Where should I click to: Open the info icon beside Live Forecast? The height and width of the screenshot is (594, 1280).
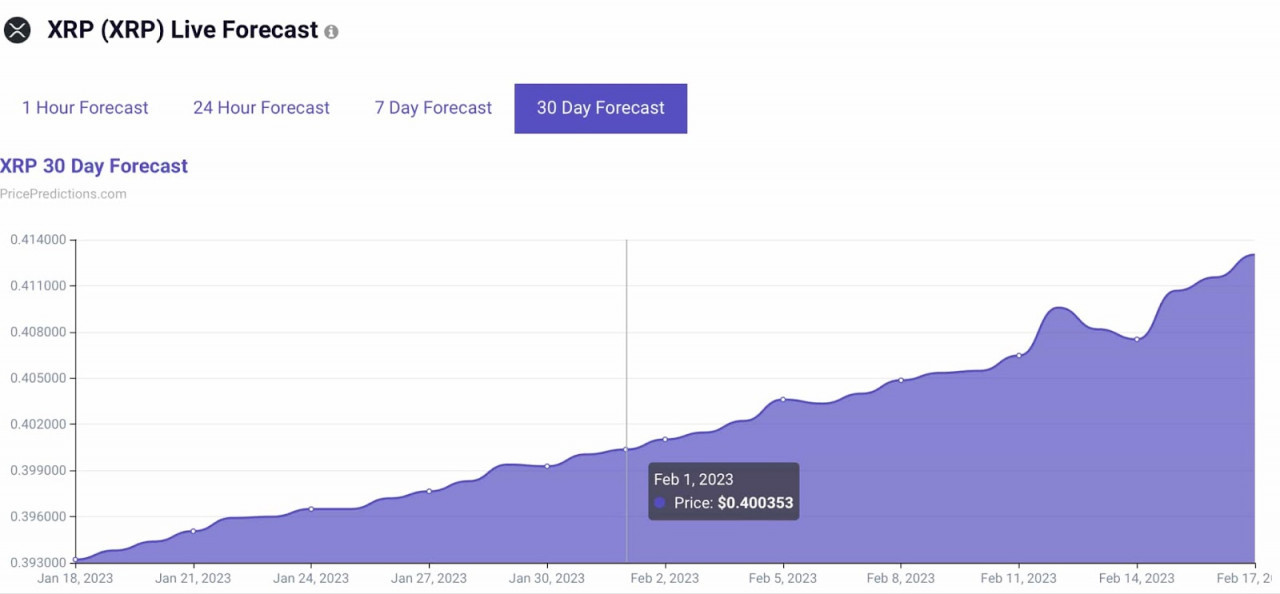click(x=331, y=32)
